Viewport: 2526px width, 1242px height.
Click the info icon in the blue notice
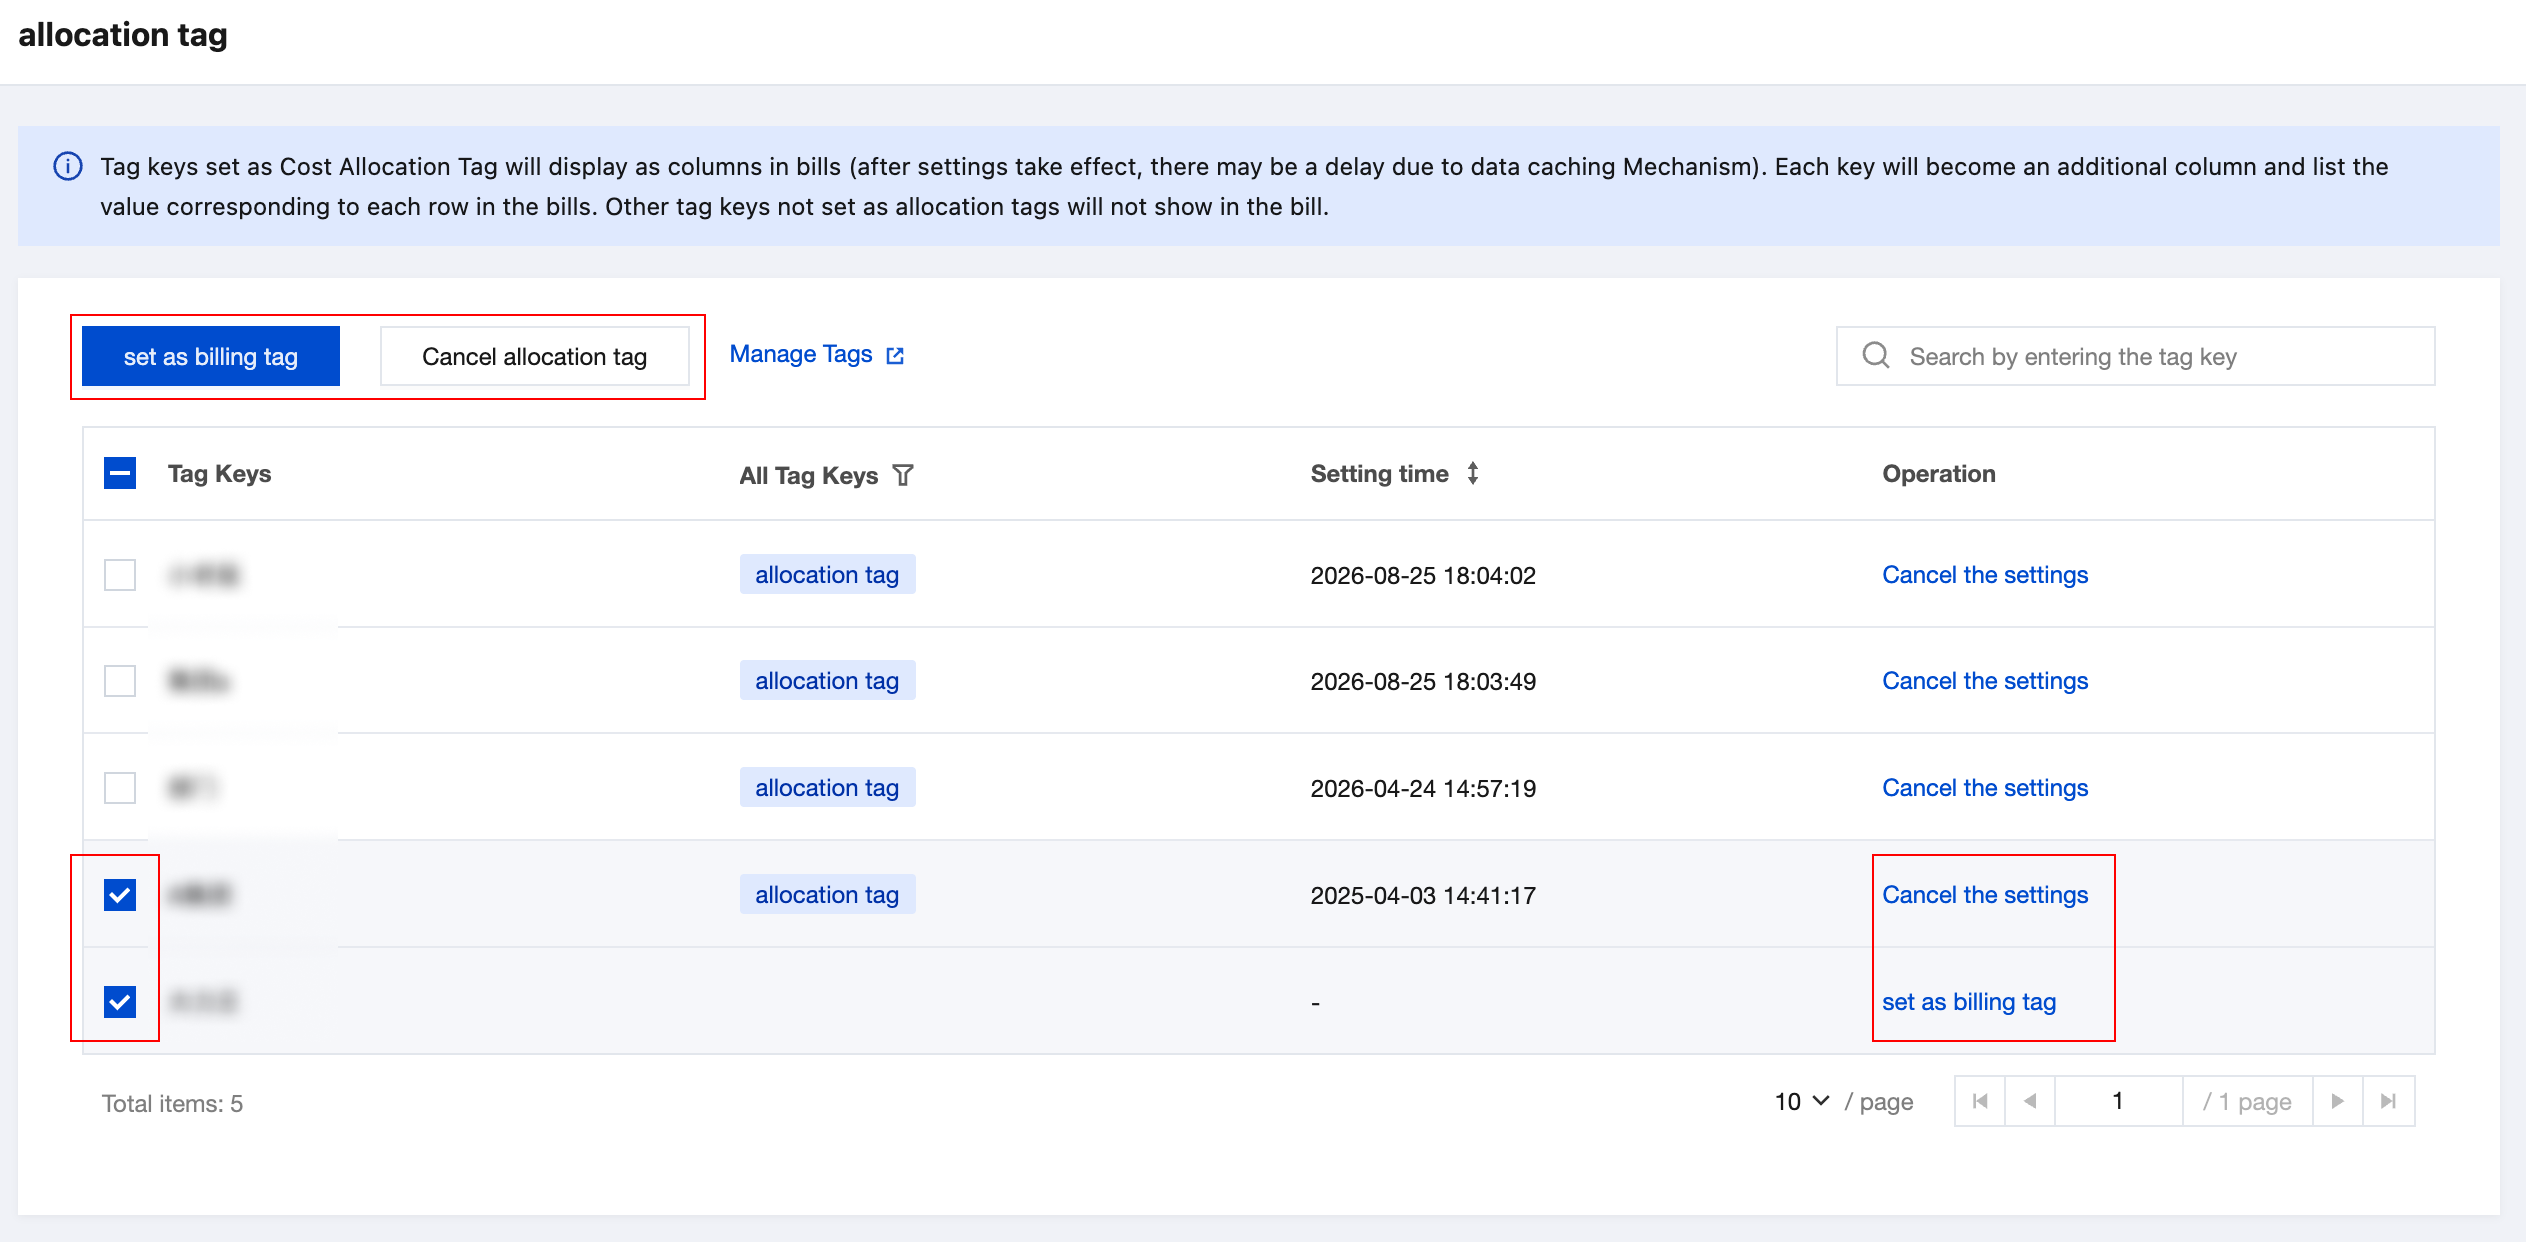pyautogui.click(x=67, y=166)
